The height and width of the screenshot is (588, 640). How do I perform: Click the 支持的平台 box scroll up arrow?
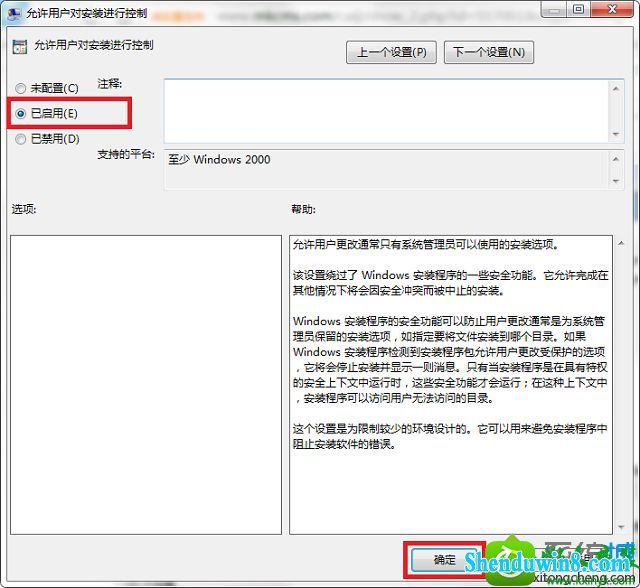pos(616,159)
